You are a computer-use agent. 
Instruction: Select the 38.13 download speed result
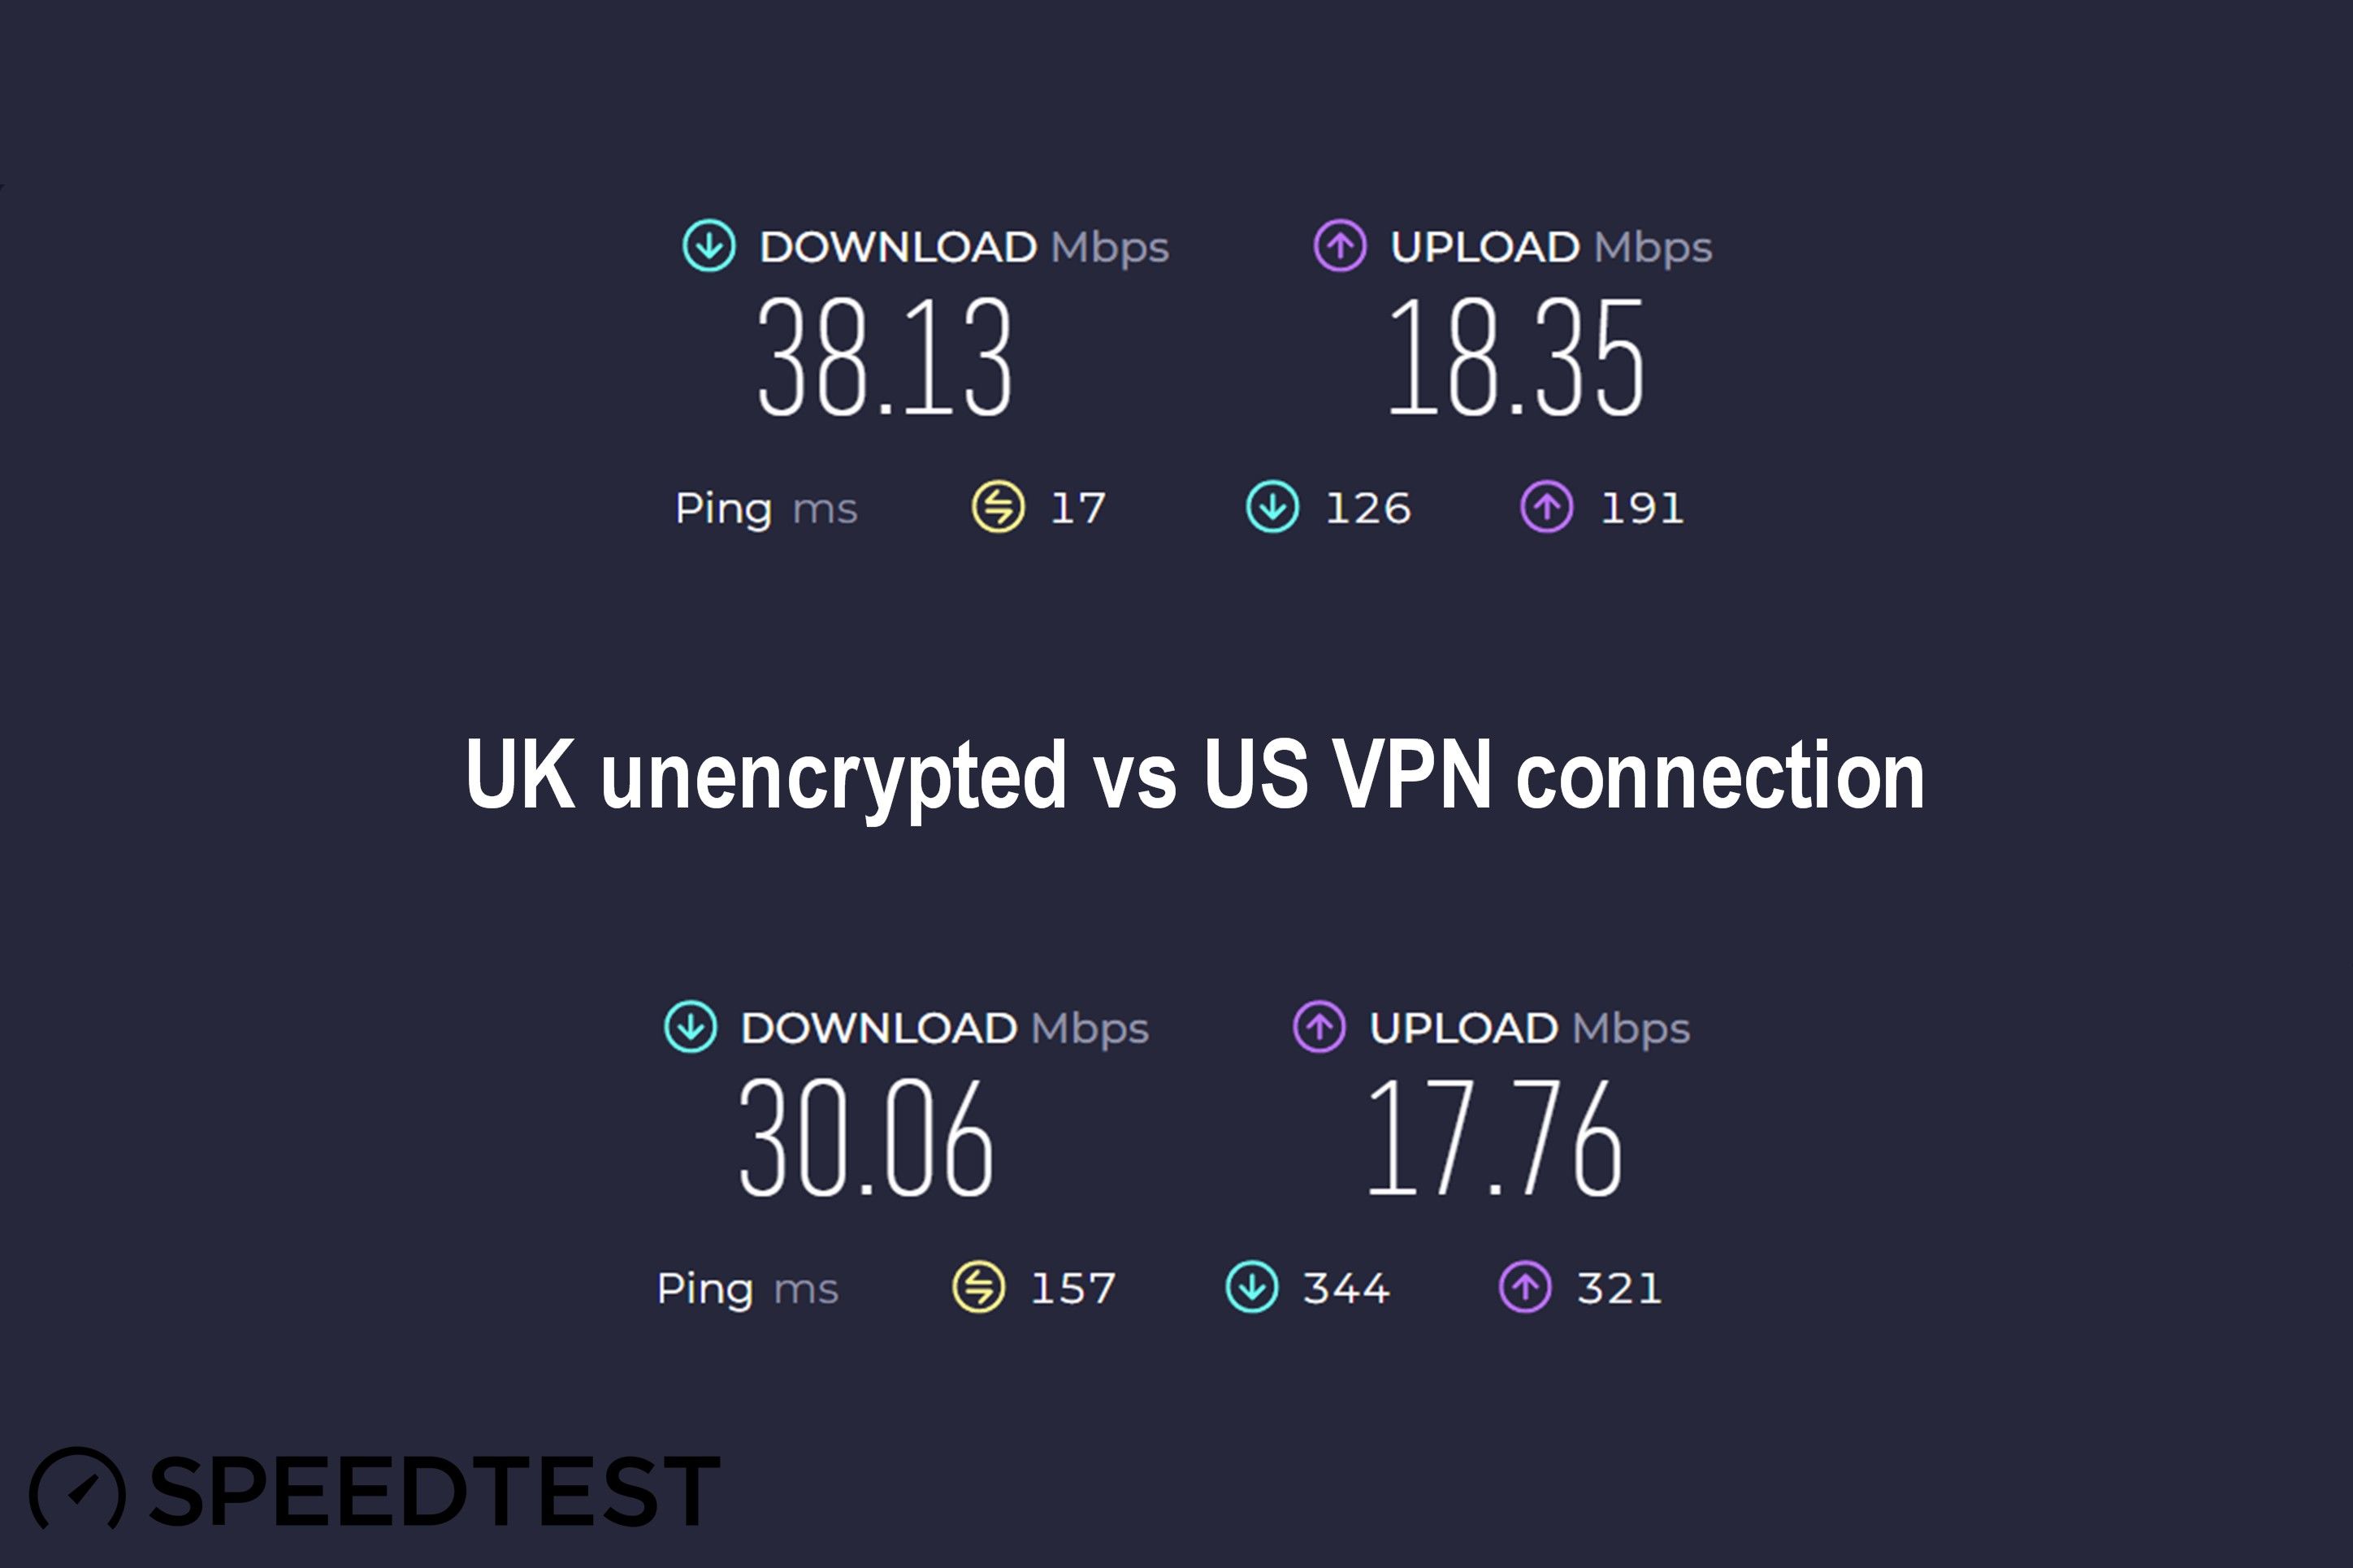[x=885, y=357]
